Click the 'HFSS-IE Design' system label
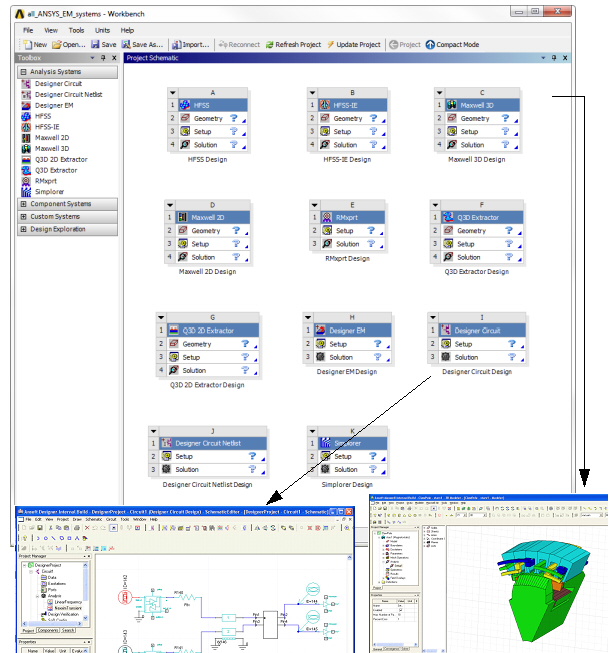The height and width of the screenshot is (653, 609). click(x=347, y=160)
